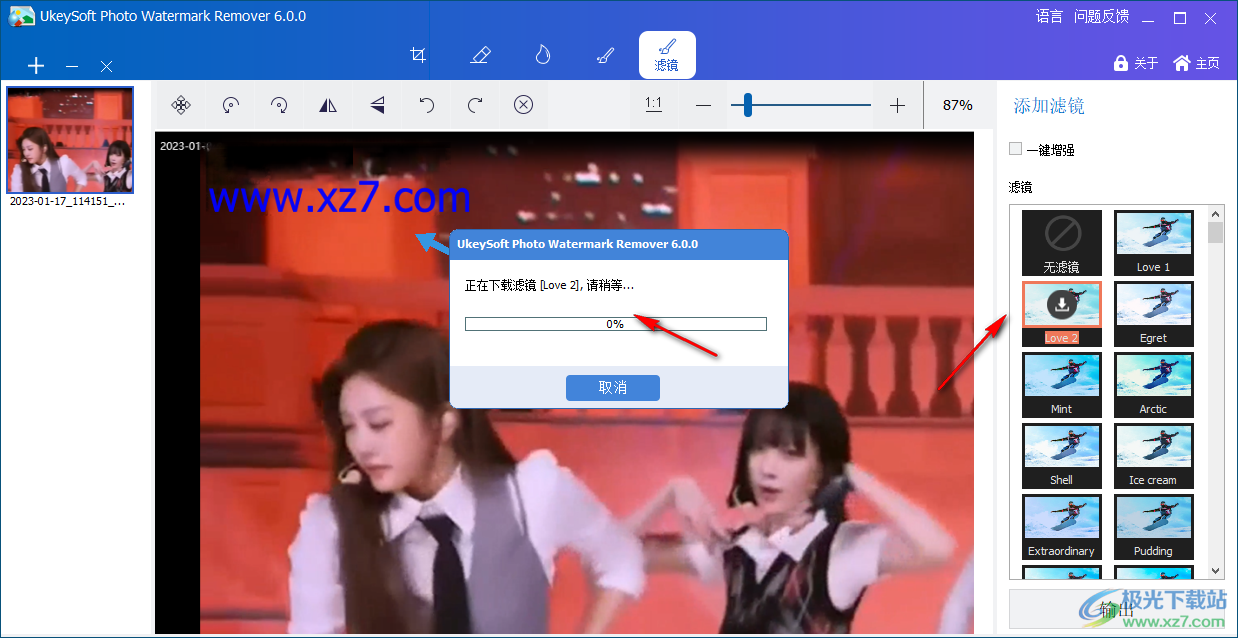
Task: Flip the image vertically
Action: click(x=377, y=105)
